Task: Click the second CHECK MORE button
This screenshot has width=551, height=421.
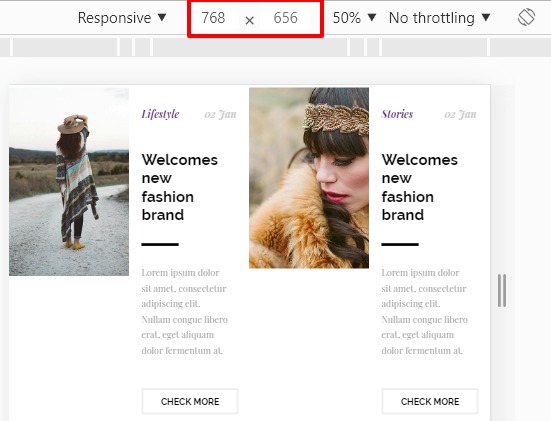Action: 430,401
